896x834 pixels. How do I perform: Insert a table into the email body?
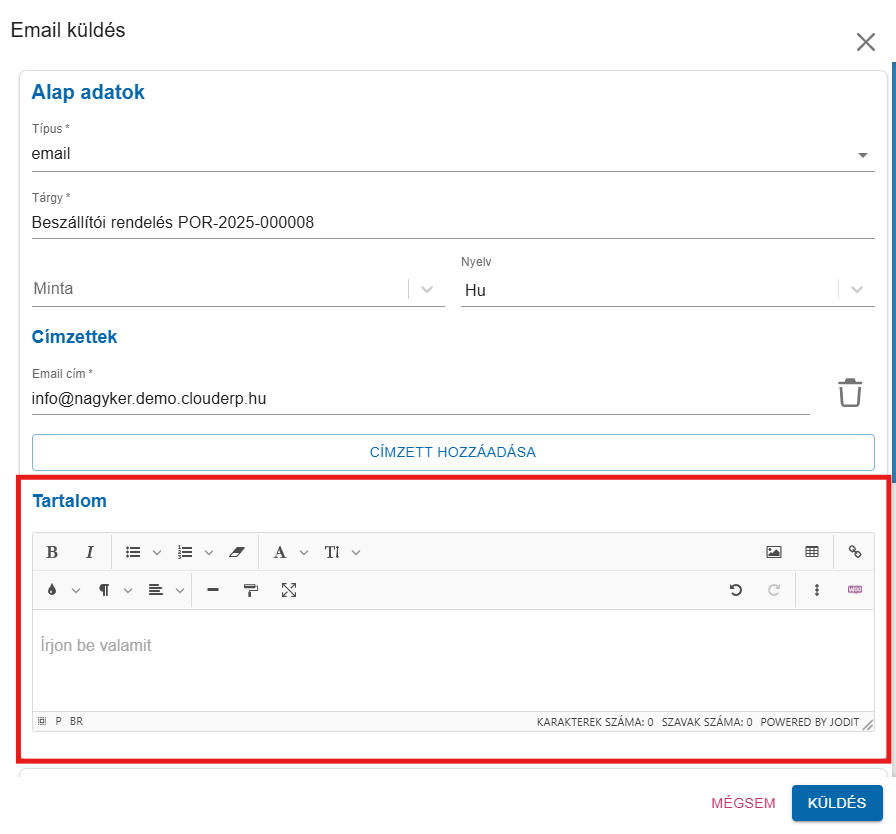812,552
